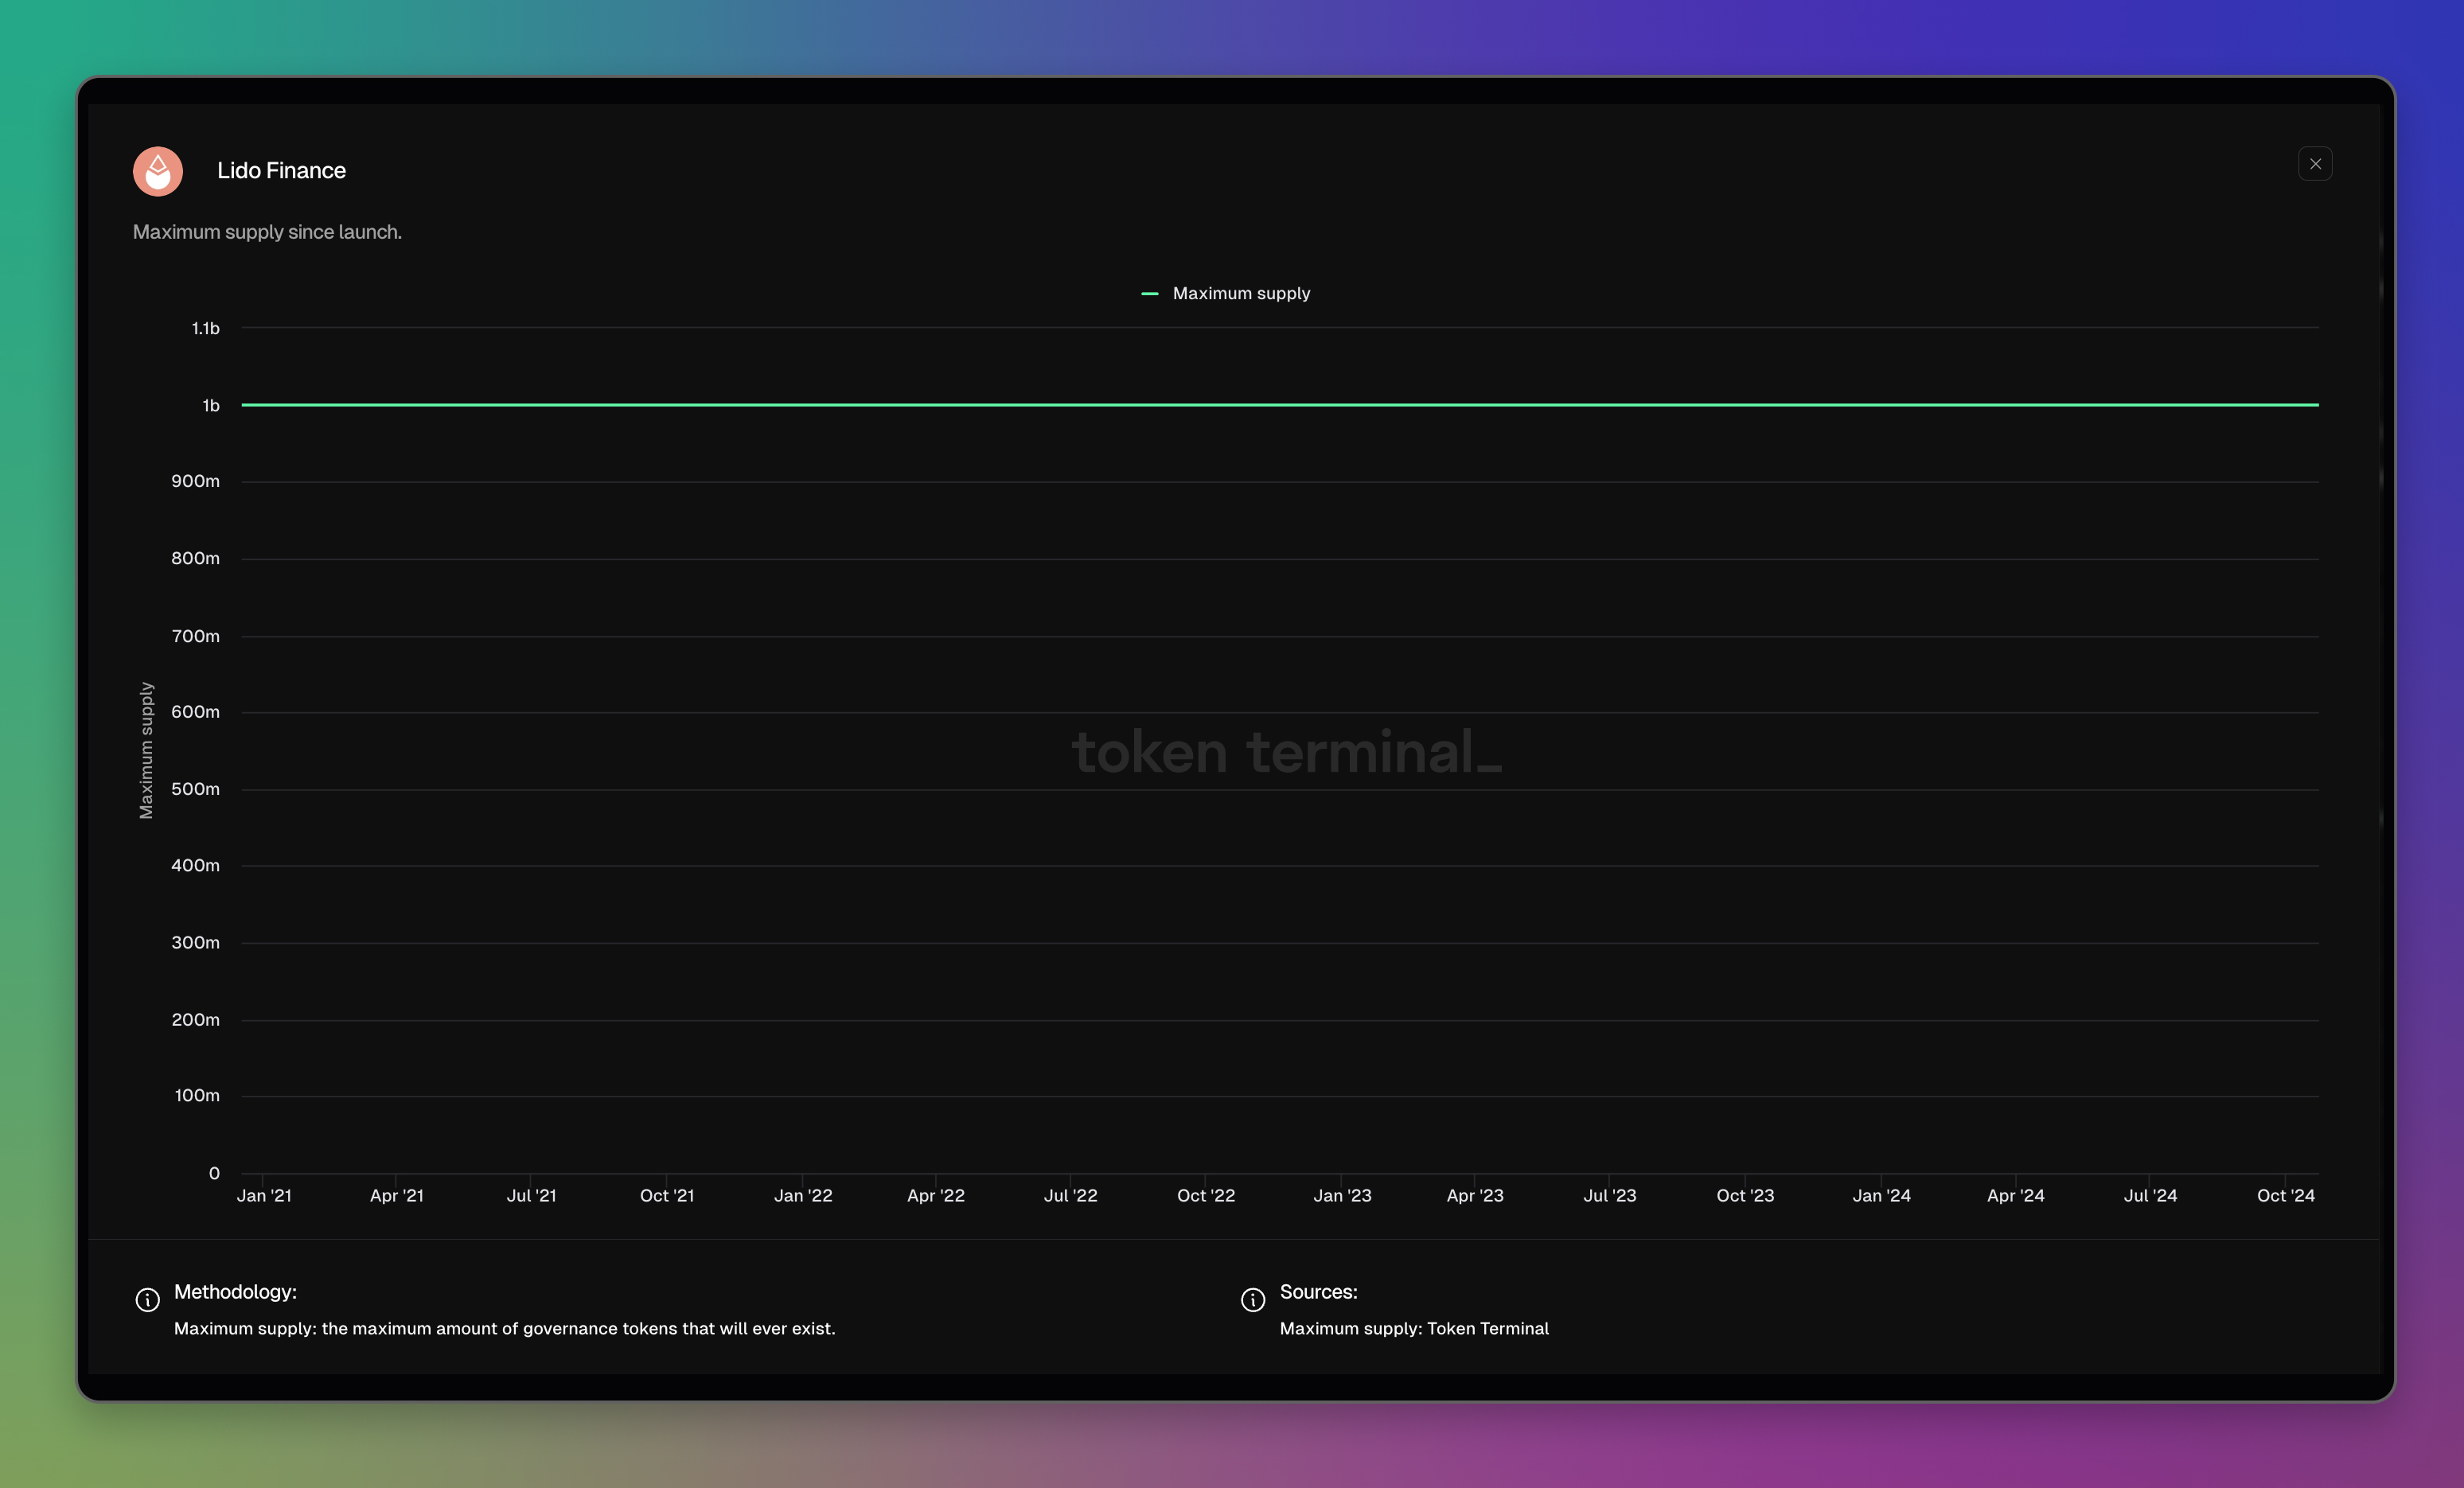2464x1488 pixels.
Task: Click the Lido Finance logo icon
Action: [x=158, y=171]
